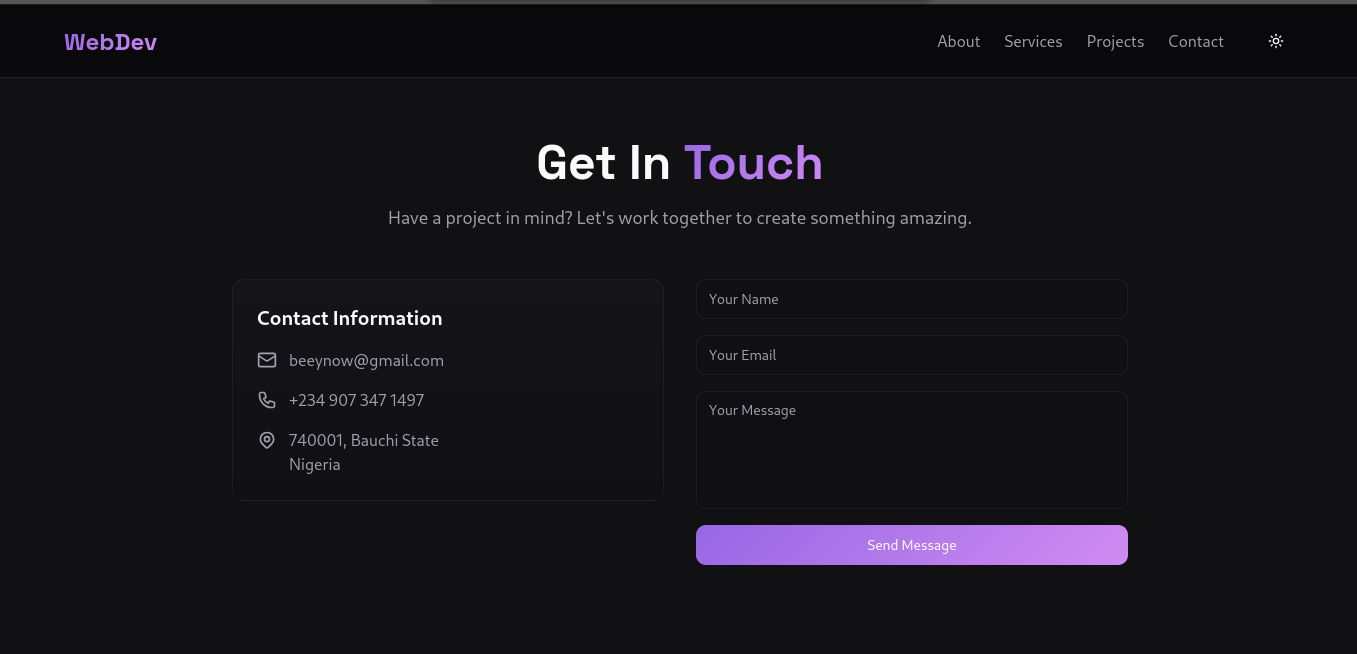Go to the Projects navigation link

(x=1115, y=41)
